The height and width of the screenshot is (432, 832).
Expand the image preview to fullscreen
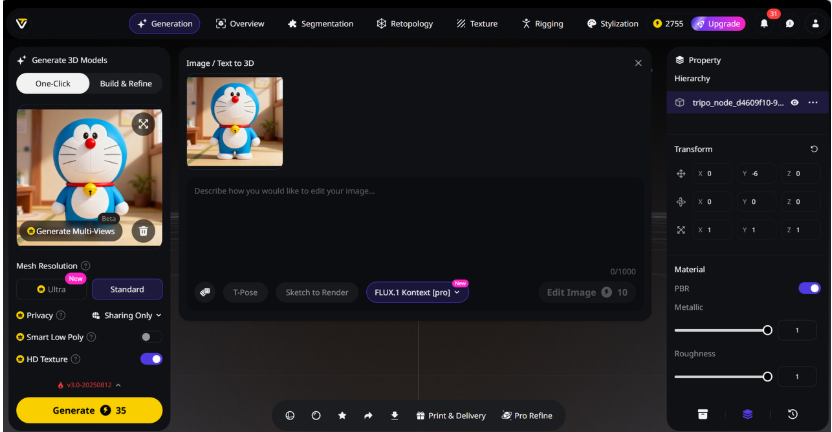pyautogui.click(x=143, y=124)
